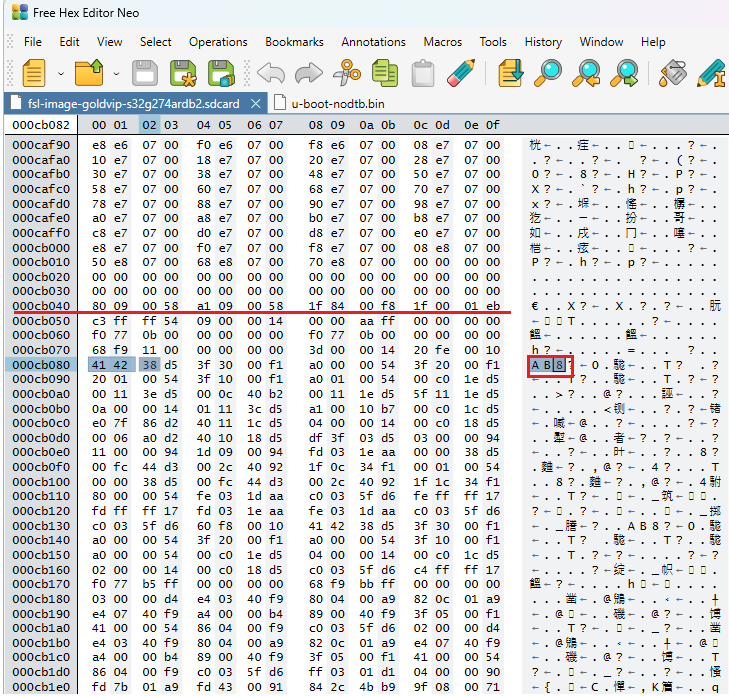Screen dimensions: 729x696
Task: Click the Fill paint bucket icon
Action: (673, 73)
